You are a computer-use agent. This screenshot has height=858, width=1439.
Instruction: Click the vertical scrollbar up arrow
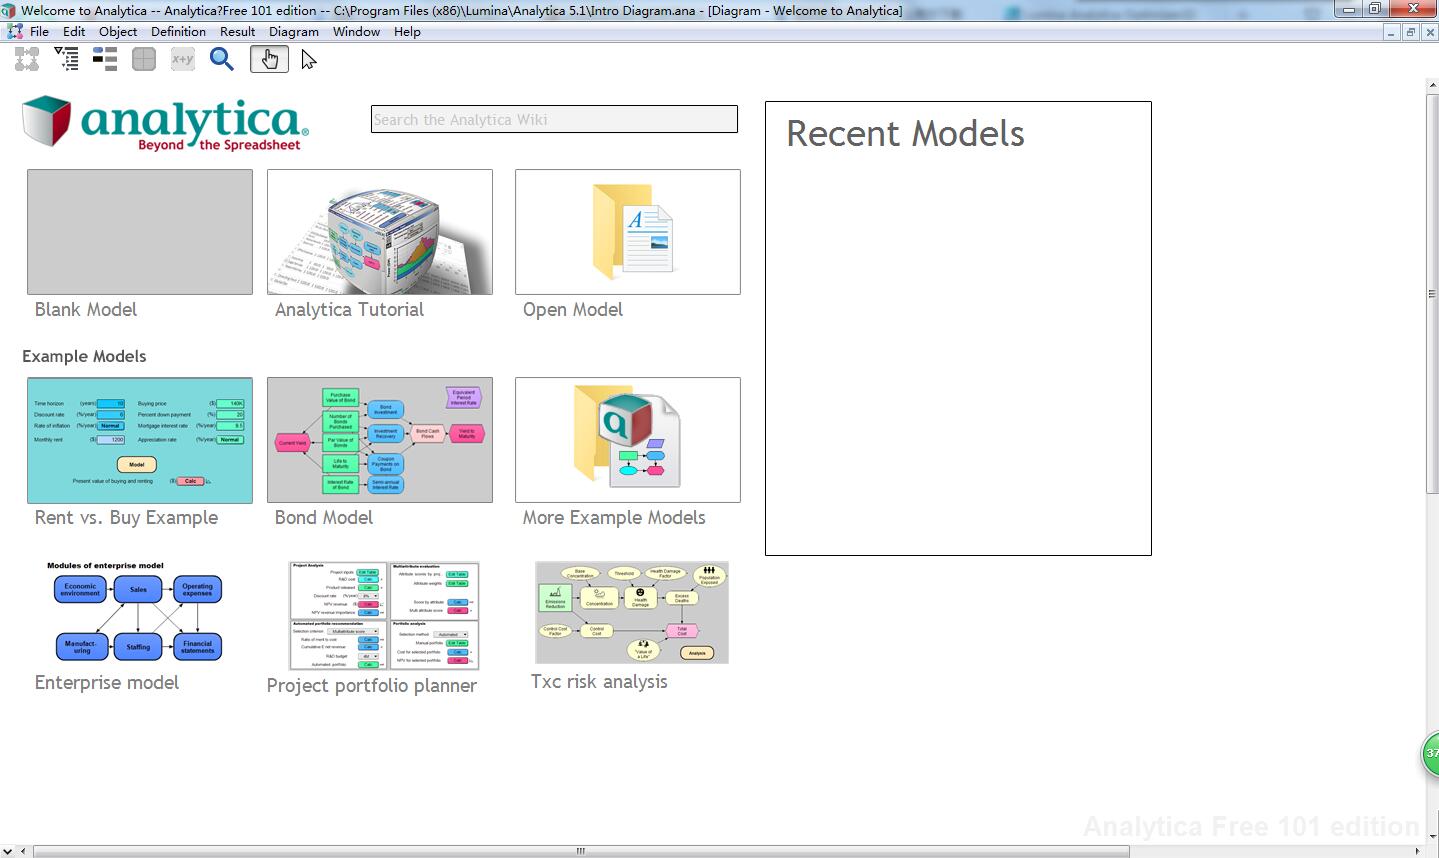(1432, 86)
